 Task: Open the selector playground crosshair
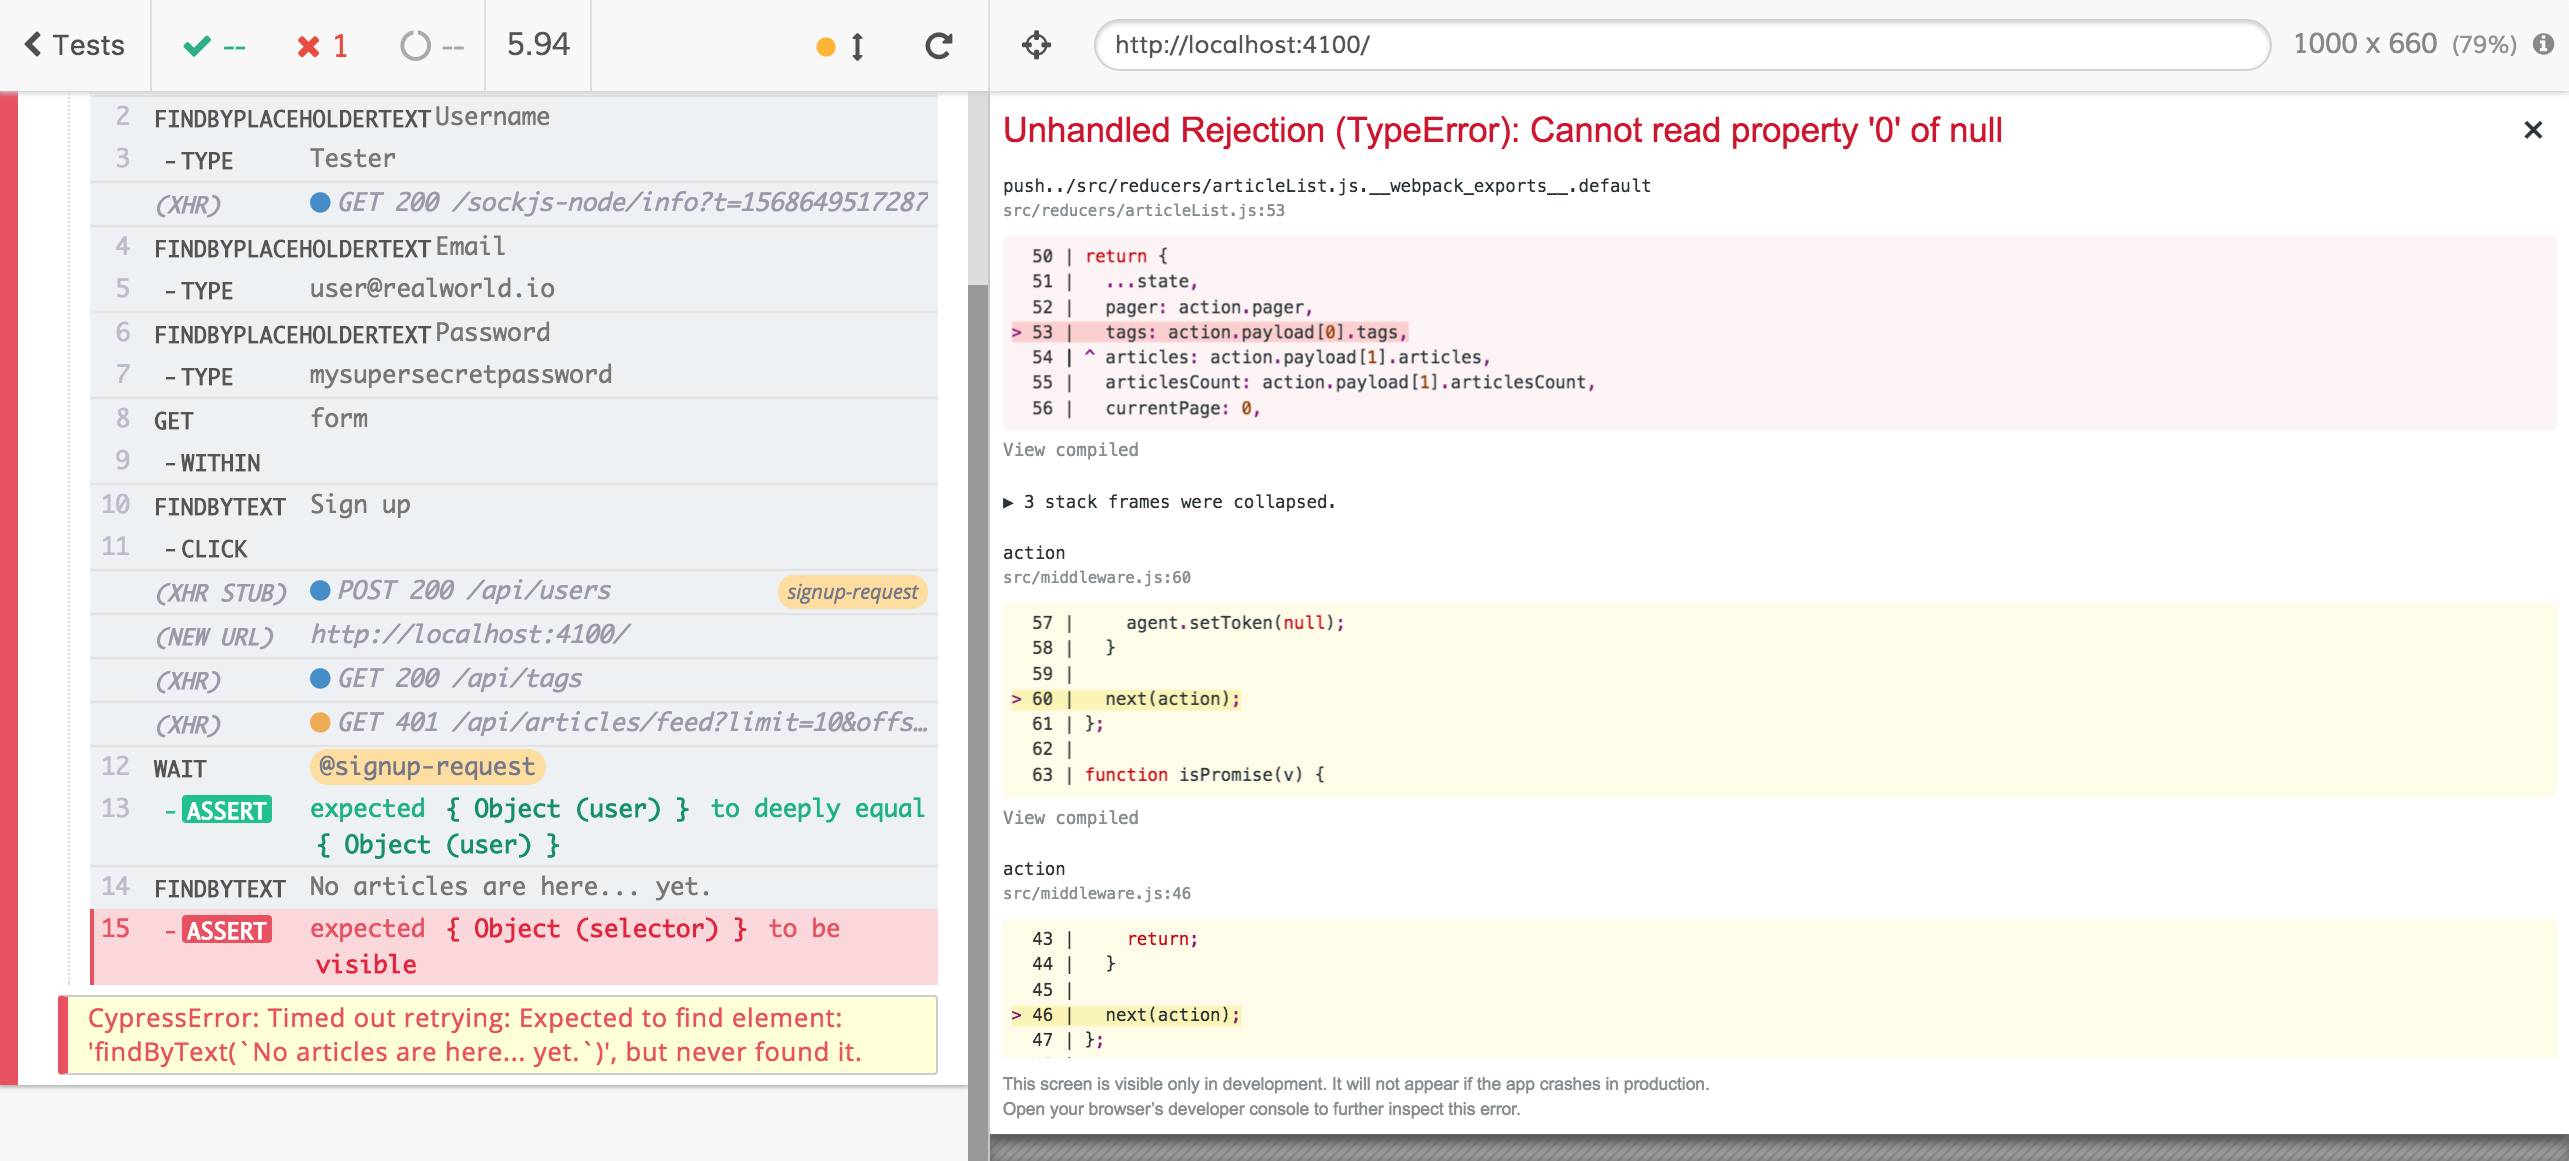[x=1036, y=45]
